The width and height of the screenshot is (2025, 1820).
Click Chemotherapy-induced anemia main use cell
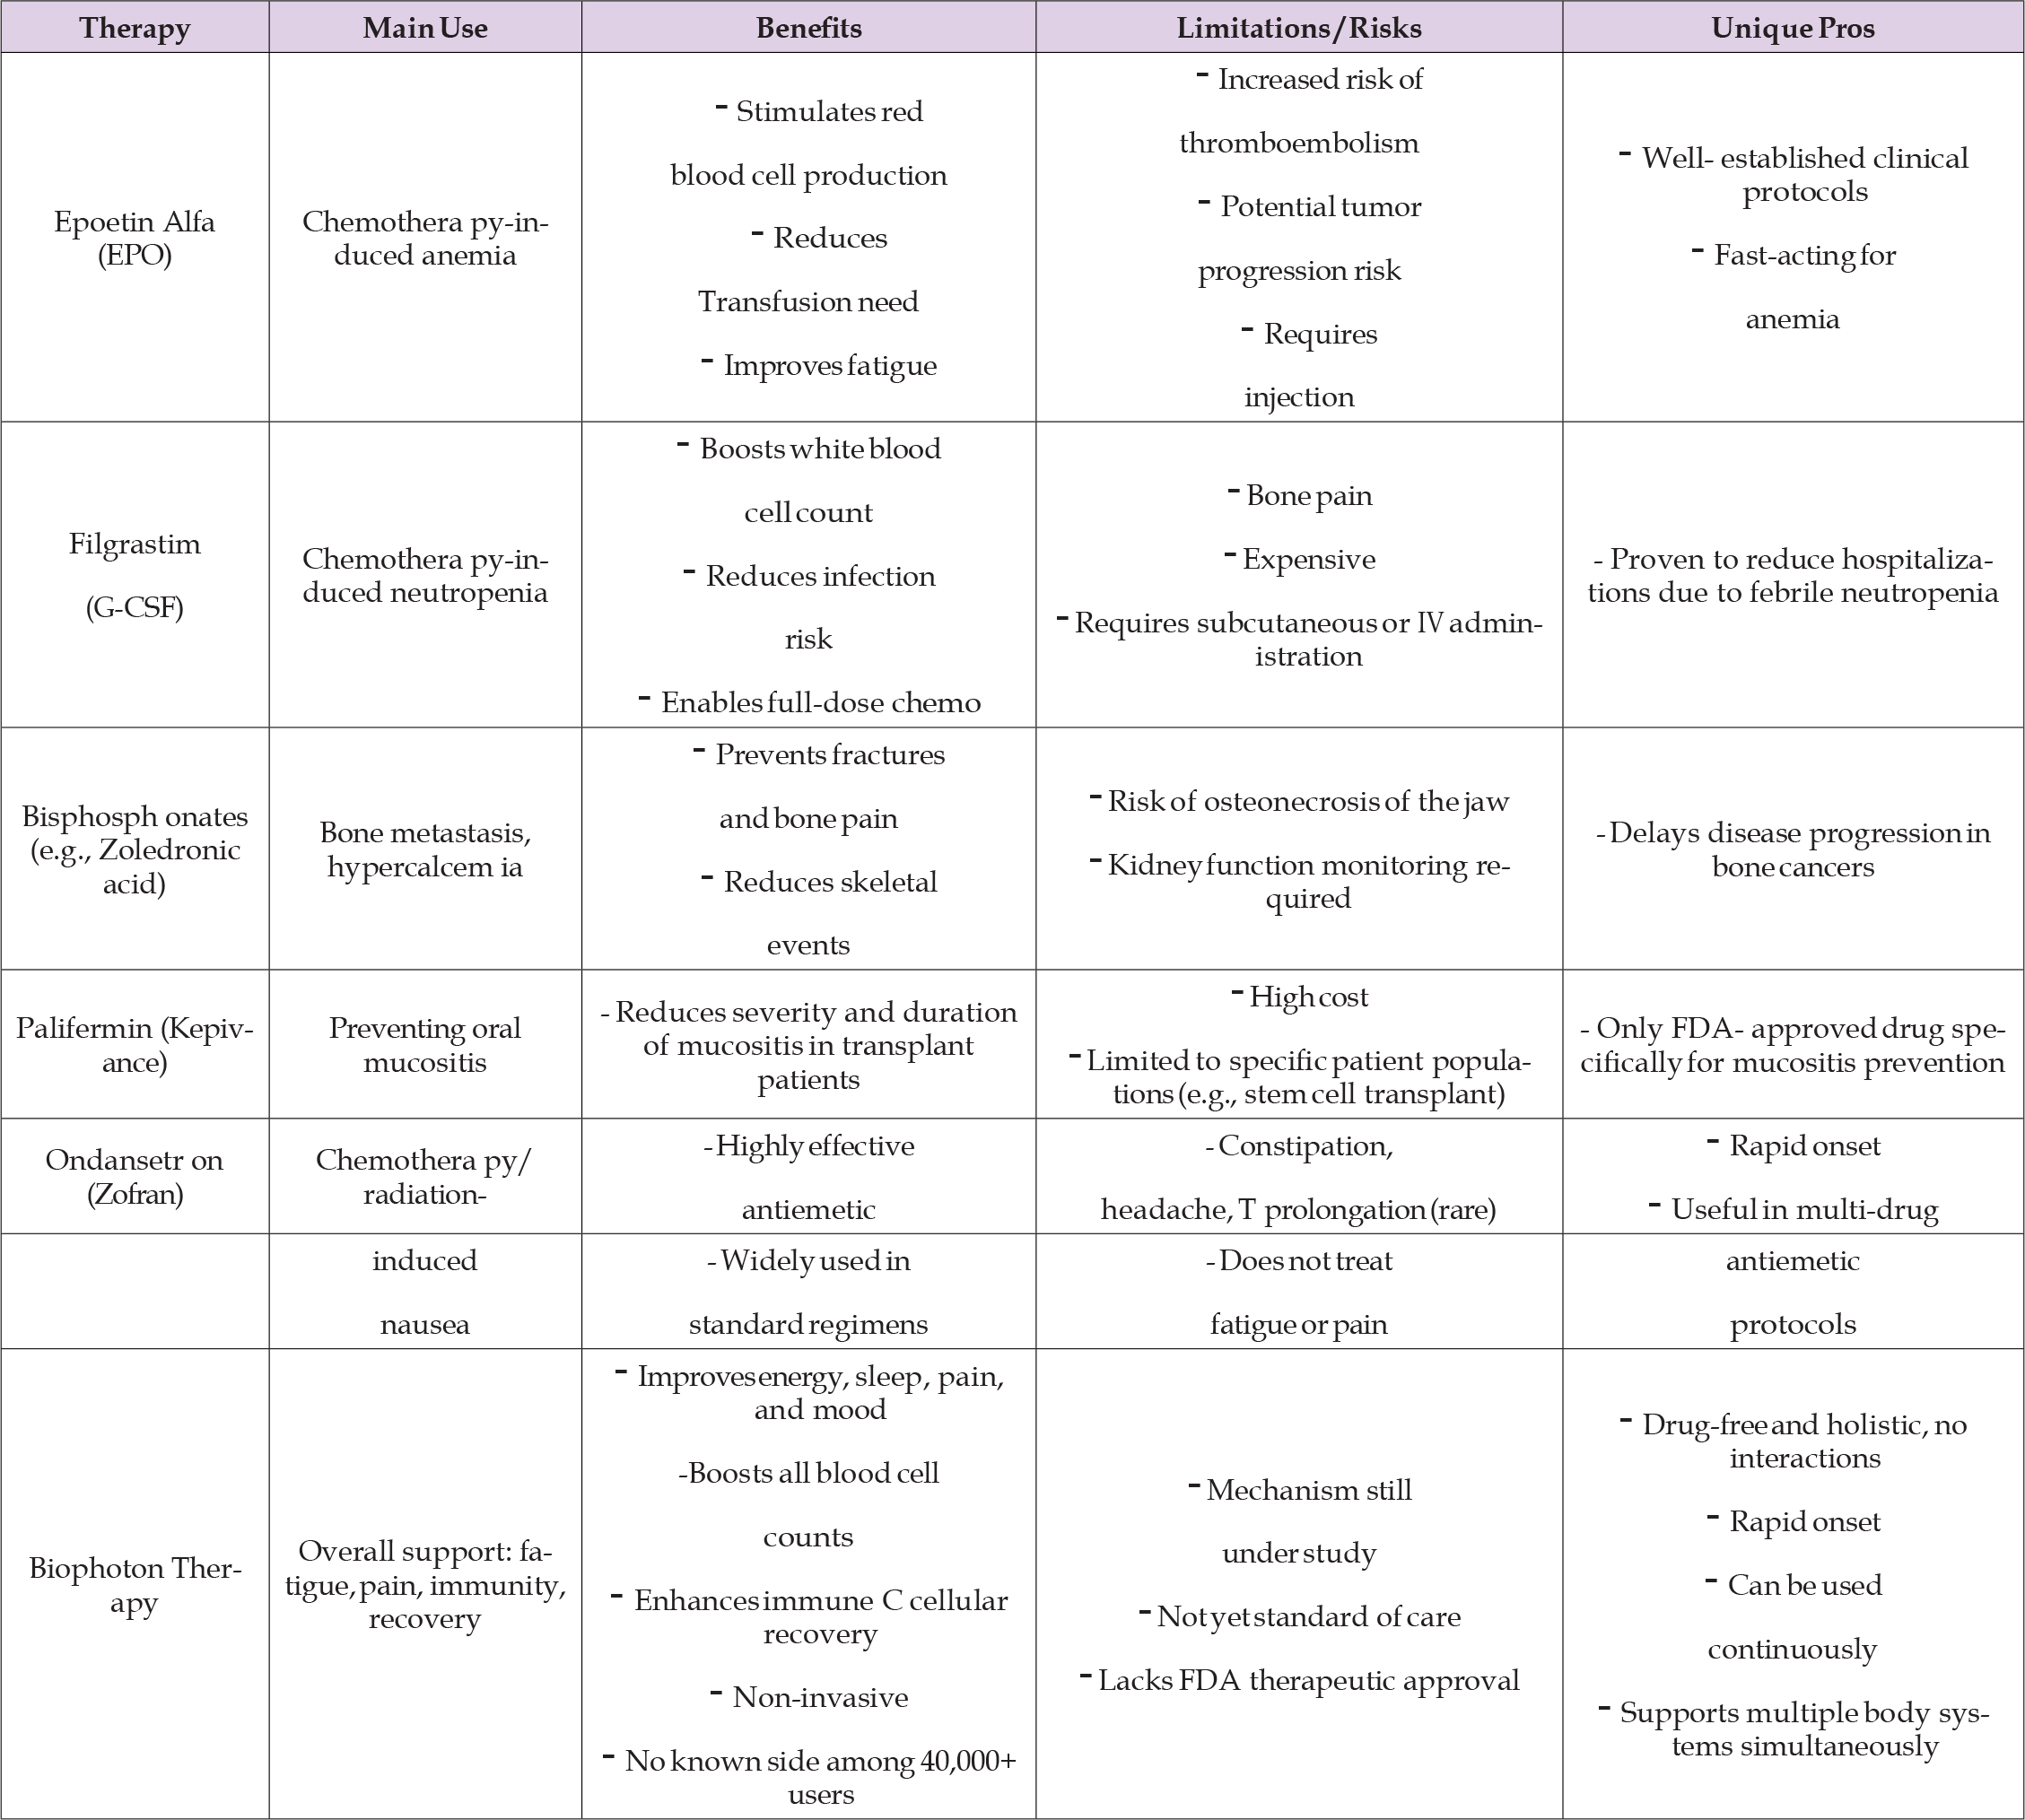pos(424,238)
